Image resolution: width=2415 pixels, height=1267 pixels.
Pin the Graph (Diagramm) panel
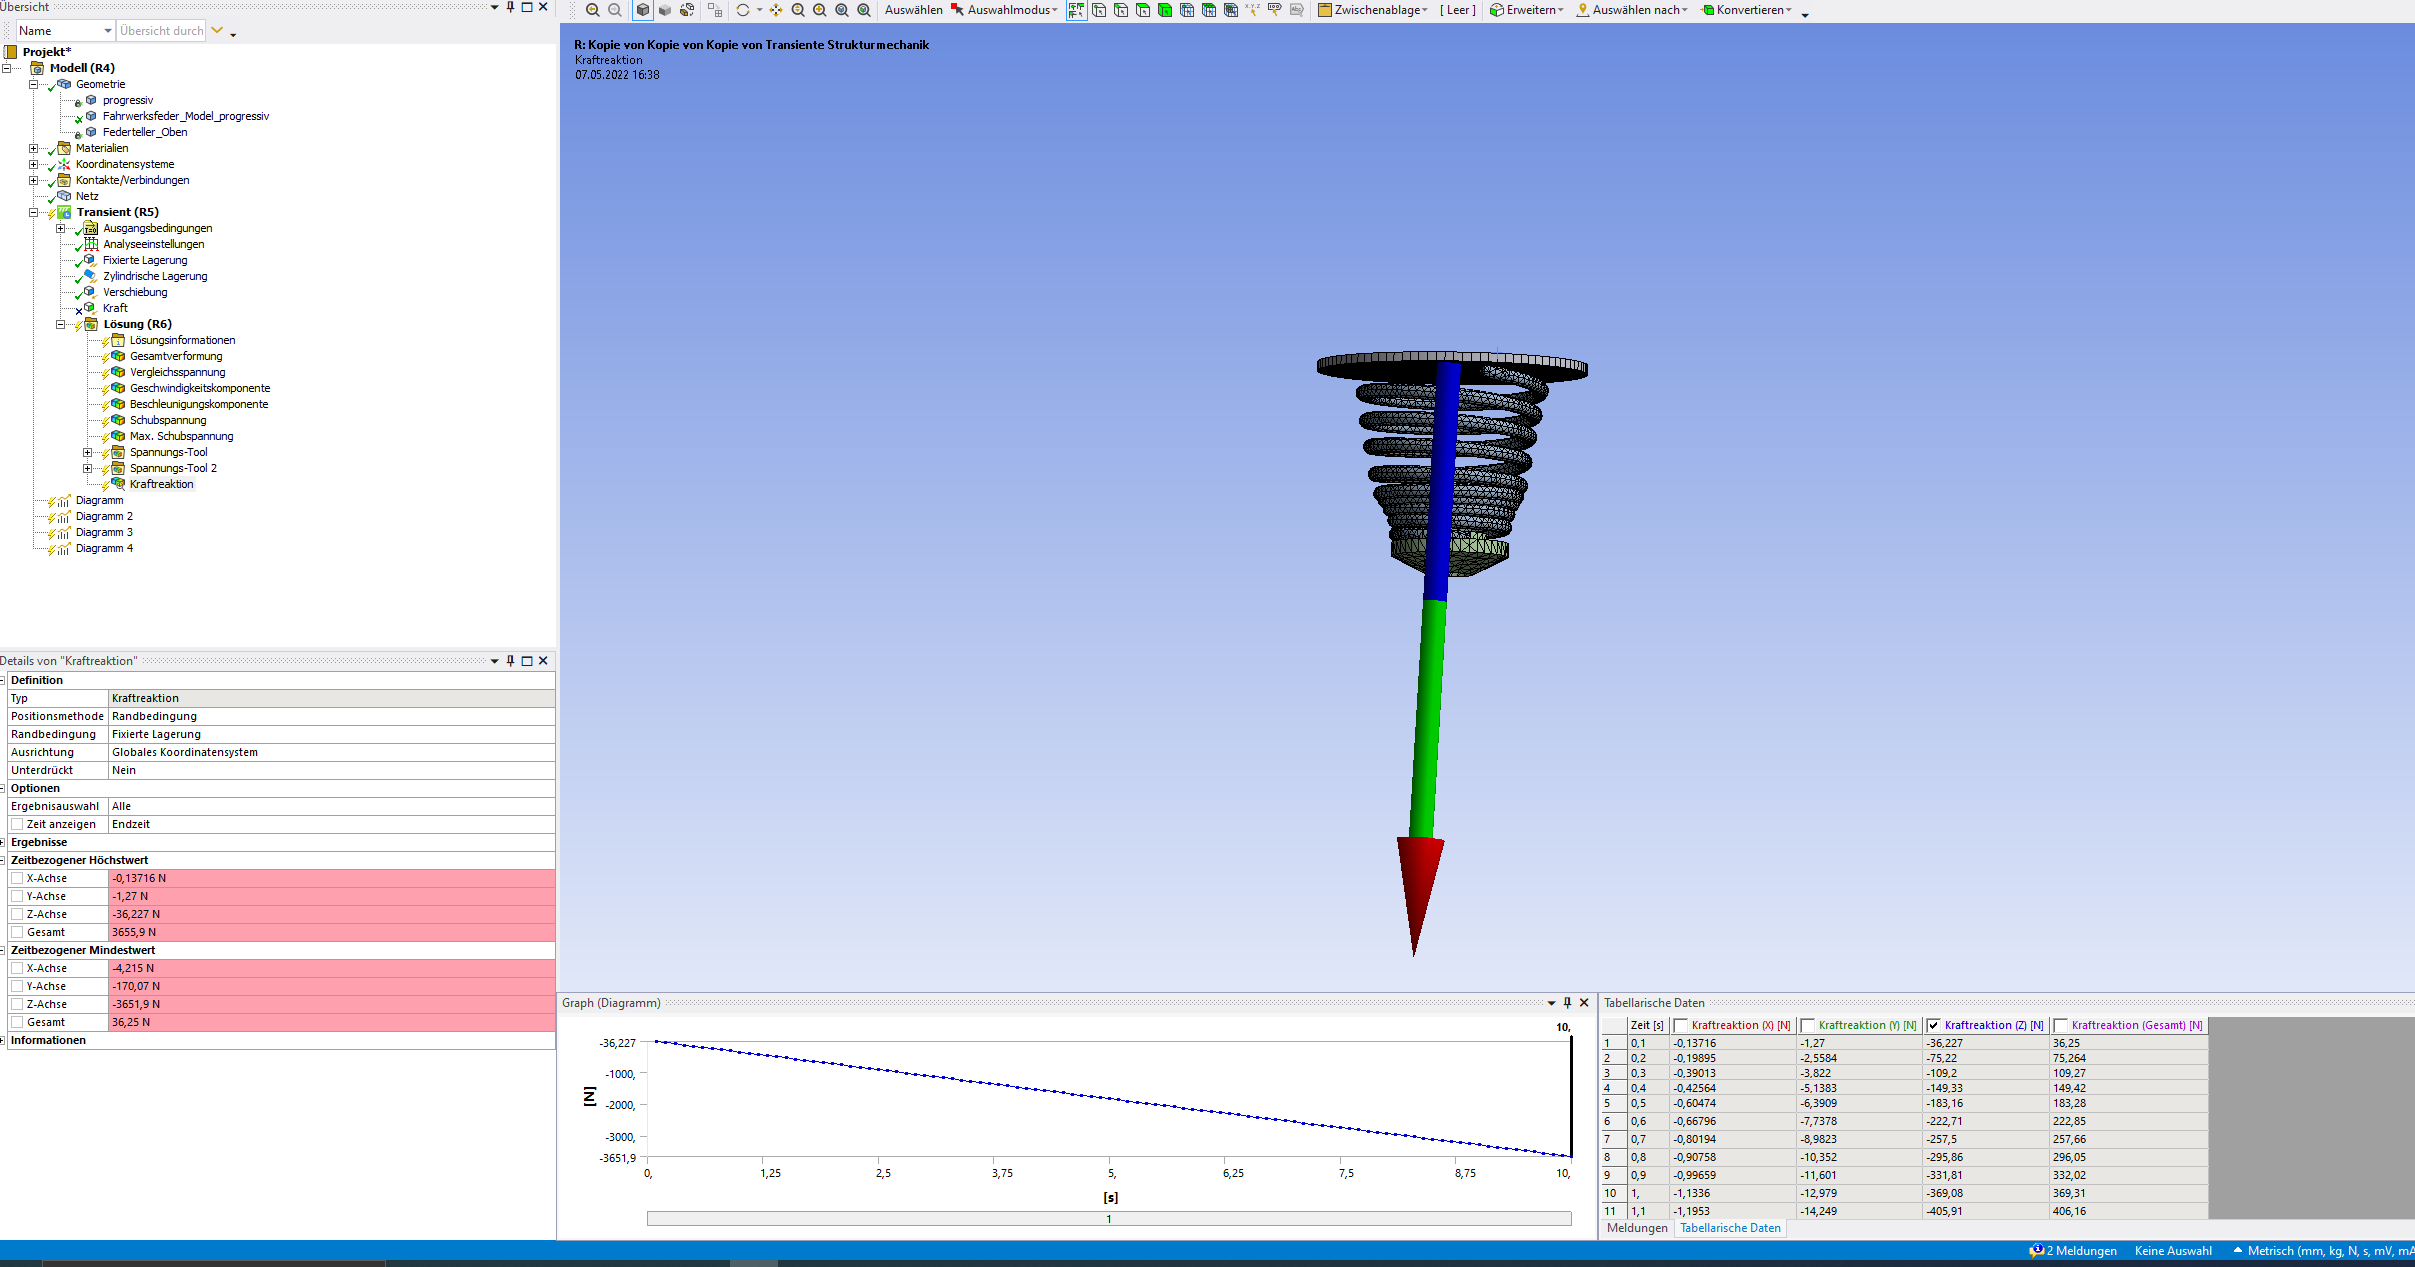click(1567, 1003)
